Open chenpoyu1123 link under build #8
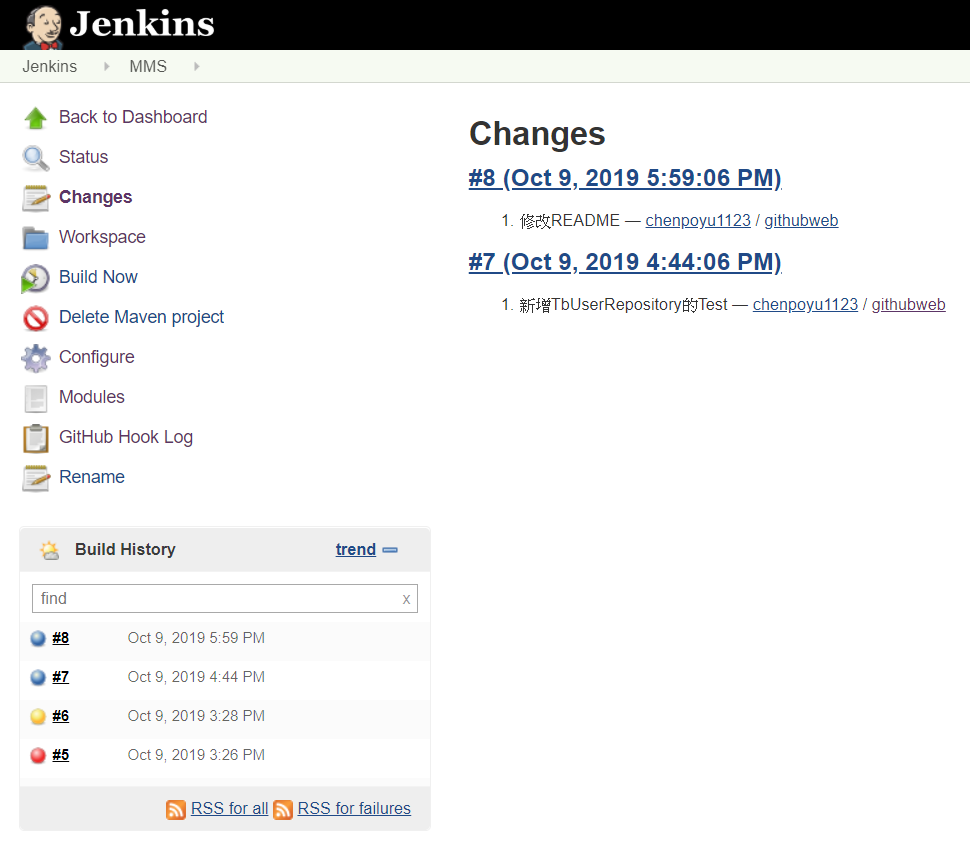The height and width of the screenshot is (851, 970). click(x=698, y=220)
